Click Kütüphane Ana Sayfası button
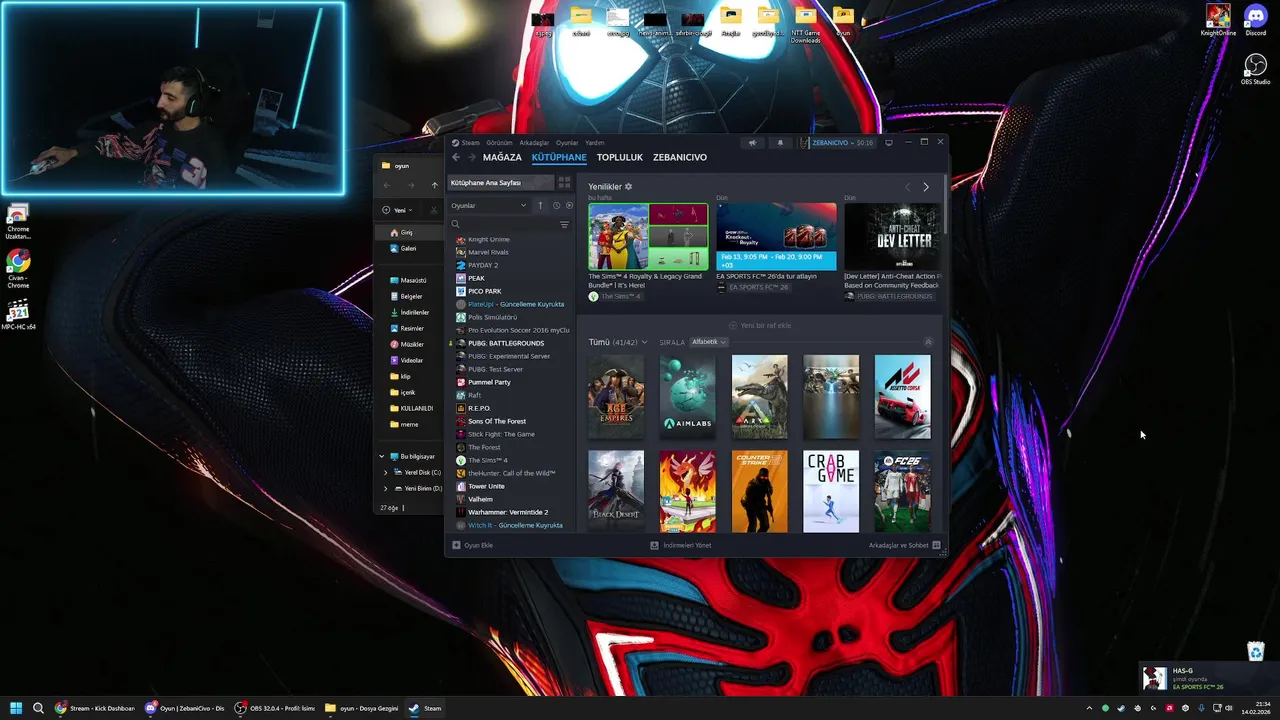This screenshot has height=720, width=1280. pyautogui.click(x=500, y=183)
